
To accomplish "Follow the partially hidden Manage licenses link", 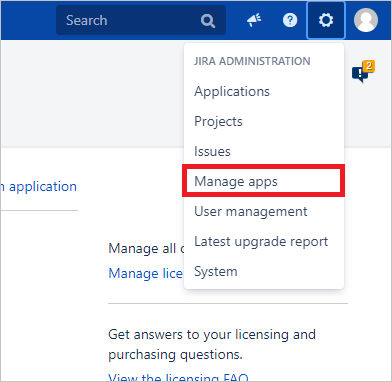I will pyautogui.click(x=146, y=274).
